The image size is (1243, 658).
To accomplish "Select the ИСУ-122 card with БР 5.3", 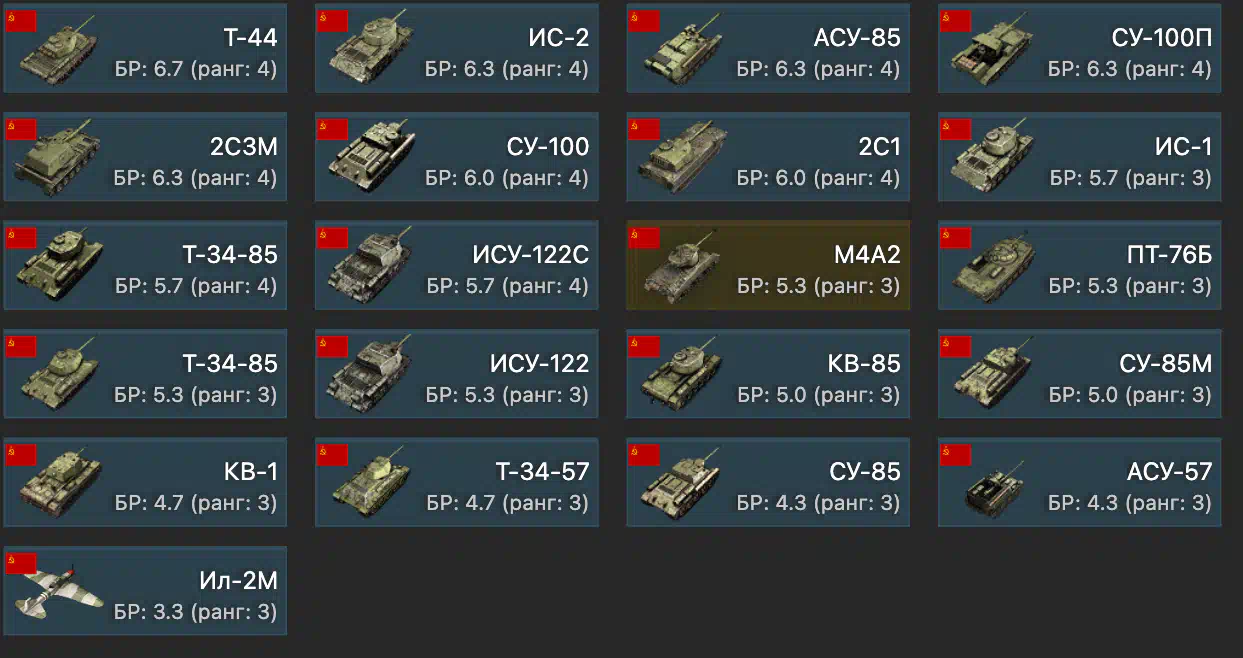I will point(457,374).
